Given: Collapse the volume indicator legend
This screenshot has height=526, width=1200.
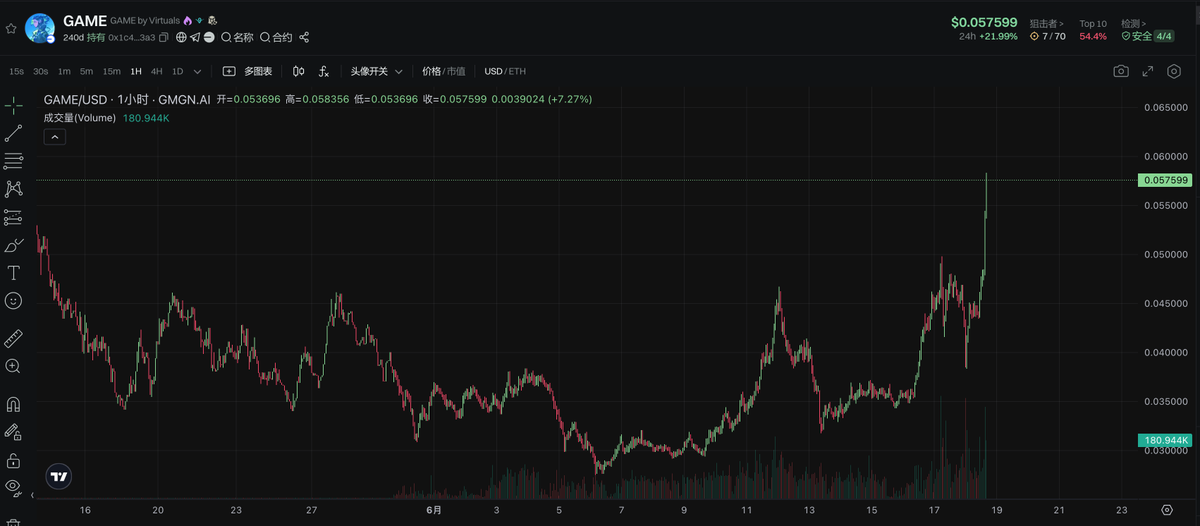Looking at the screenshot, I should click(55, 137).
